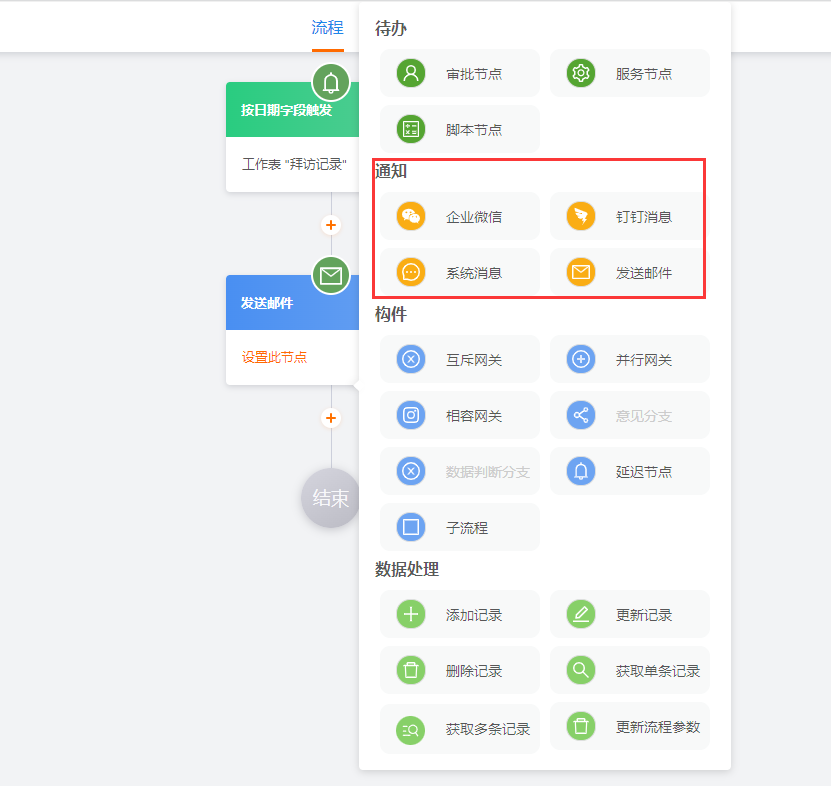Select the 并行网关 label
This screenshot has width=831, height=786.
coord(644,360)
